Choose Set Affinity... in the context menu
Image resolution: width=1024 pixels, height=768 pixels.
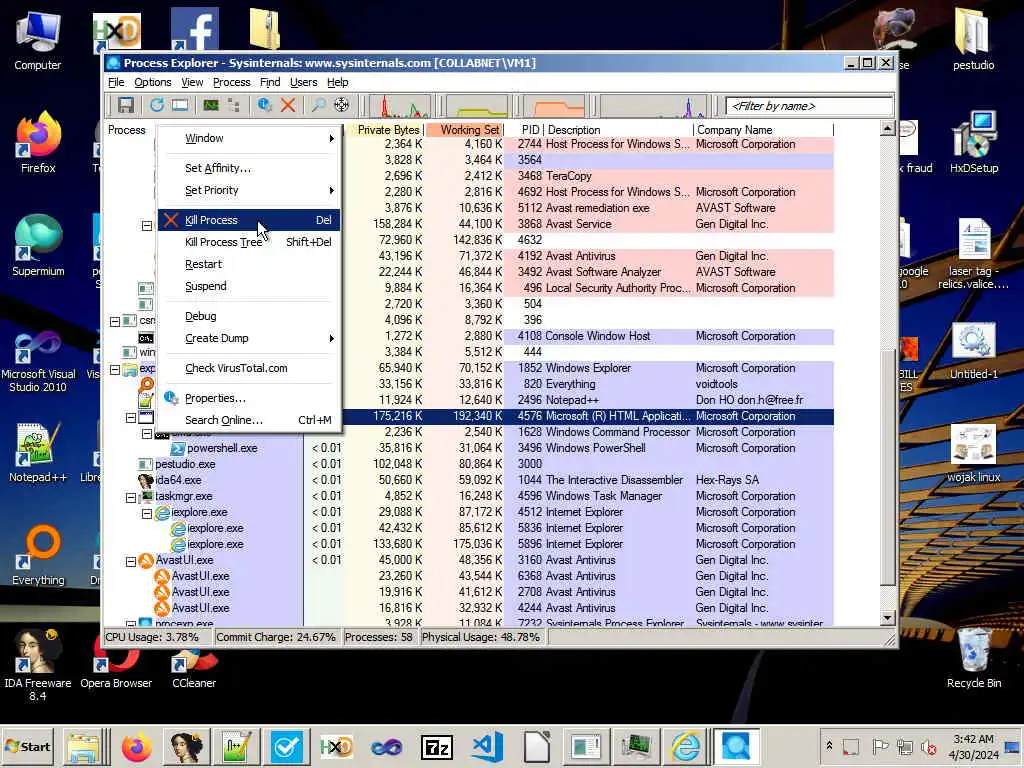(x=249, y=168)
